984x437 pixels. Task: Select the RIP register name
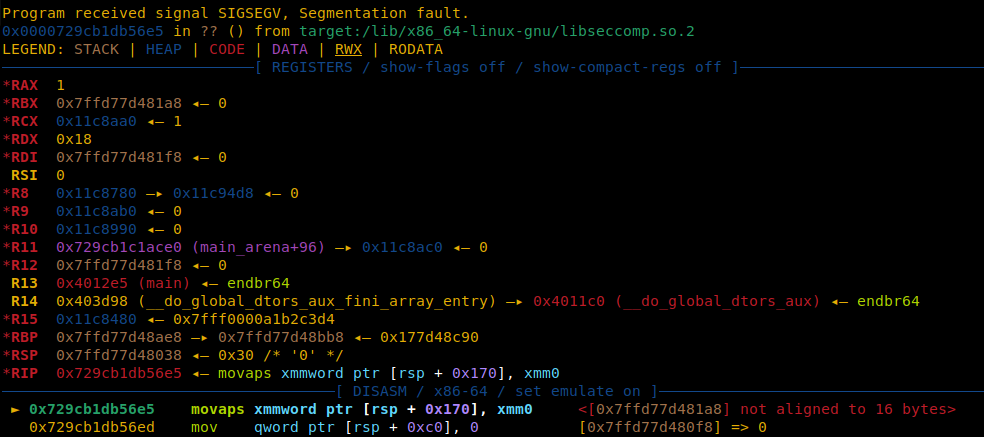(x=24, y=373)
